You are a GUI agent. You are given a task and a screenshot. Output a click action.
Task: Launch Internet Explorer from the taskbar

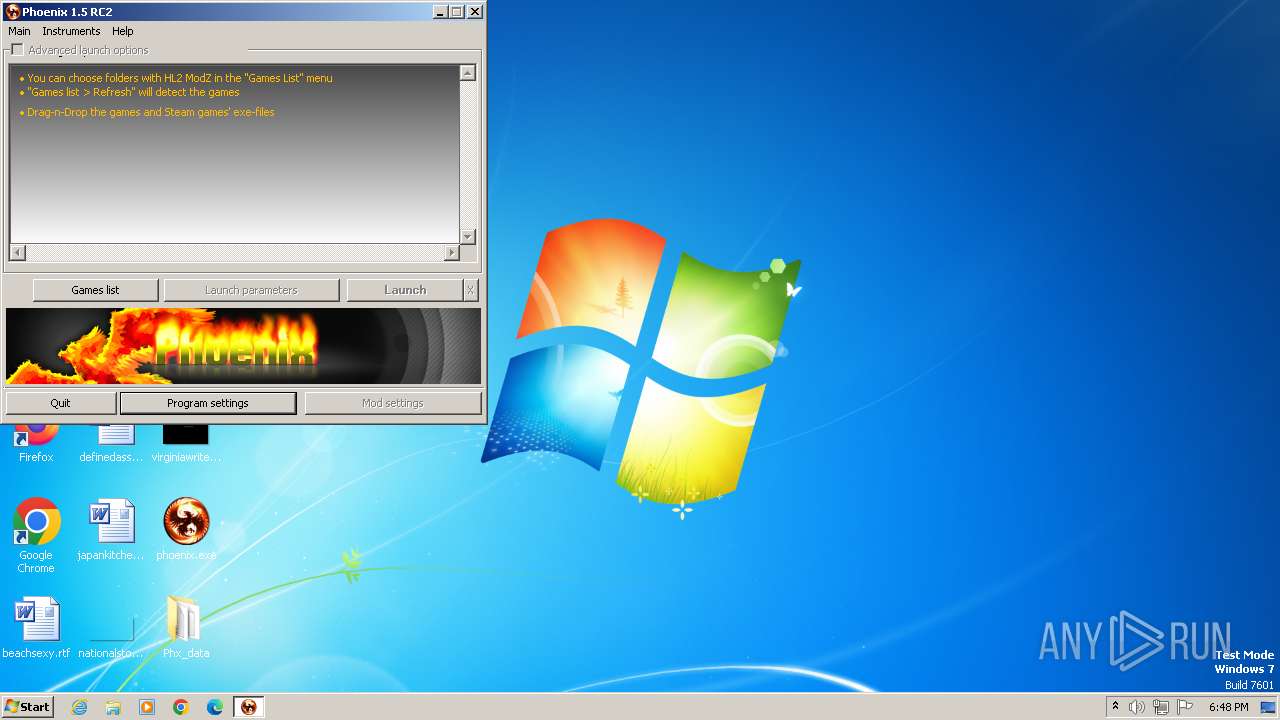[80, 707]
